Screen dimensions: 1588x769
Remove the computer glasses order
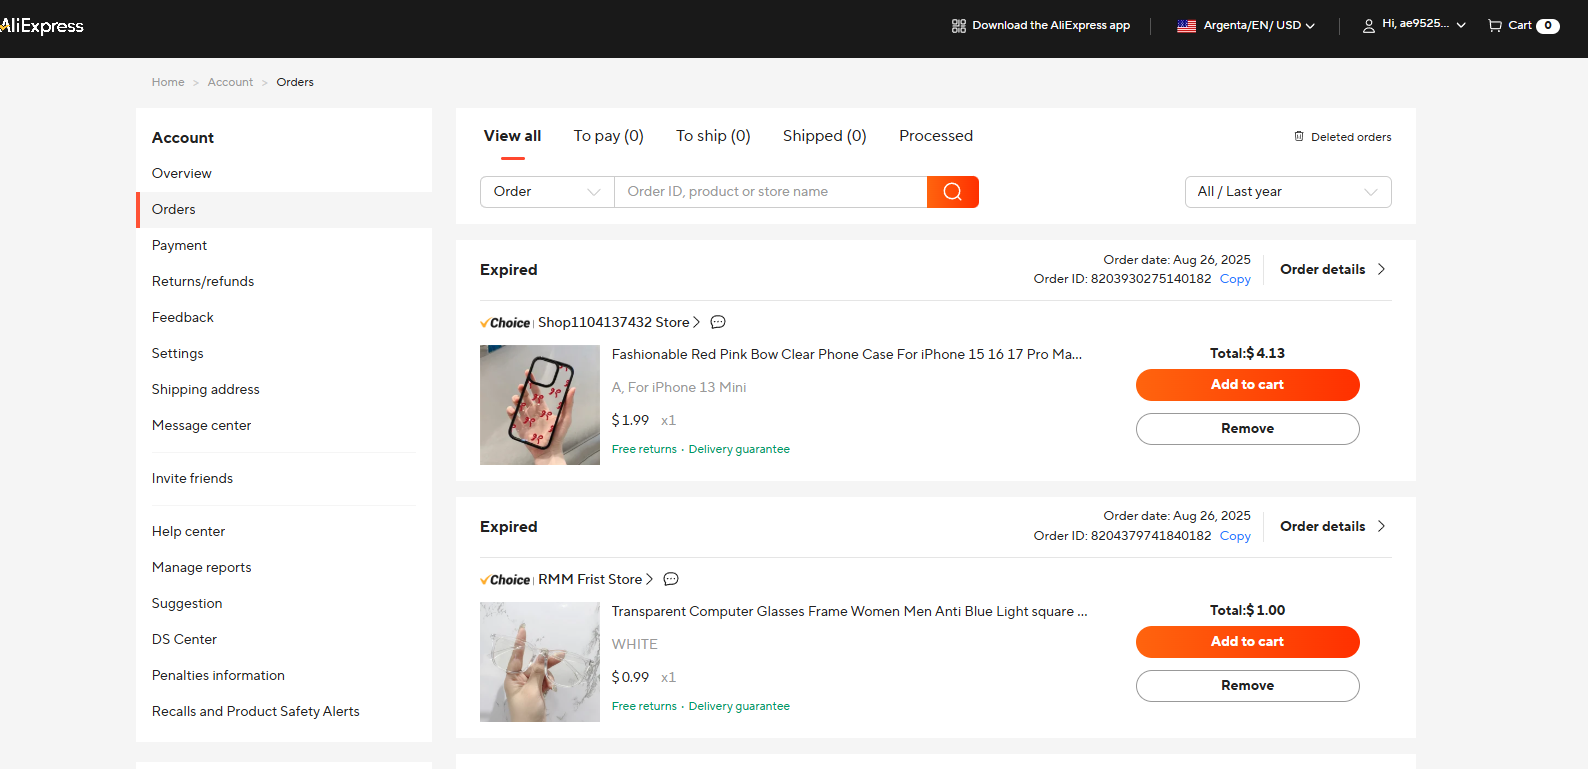tap(1248, 686)
